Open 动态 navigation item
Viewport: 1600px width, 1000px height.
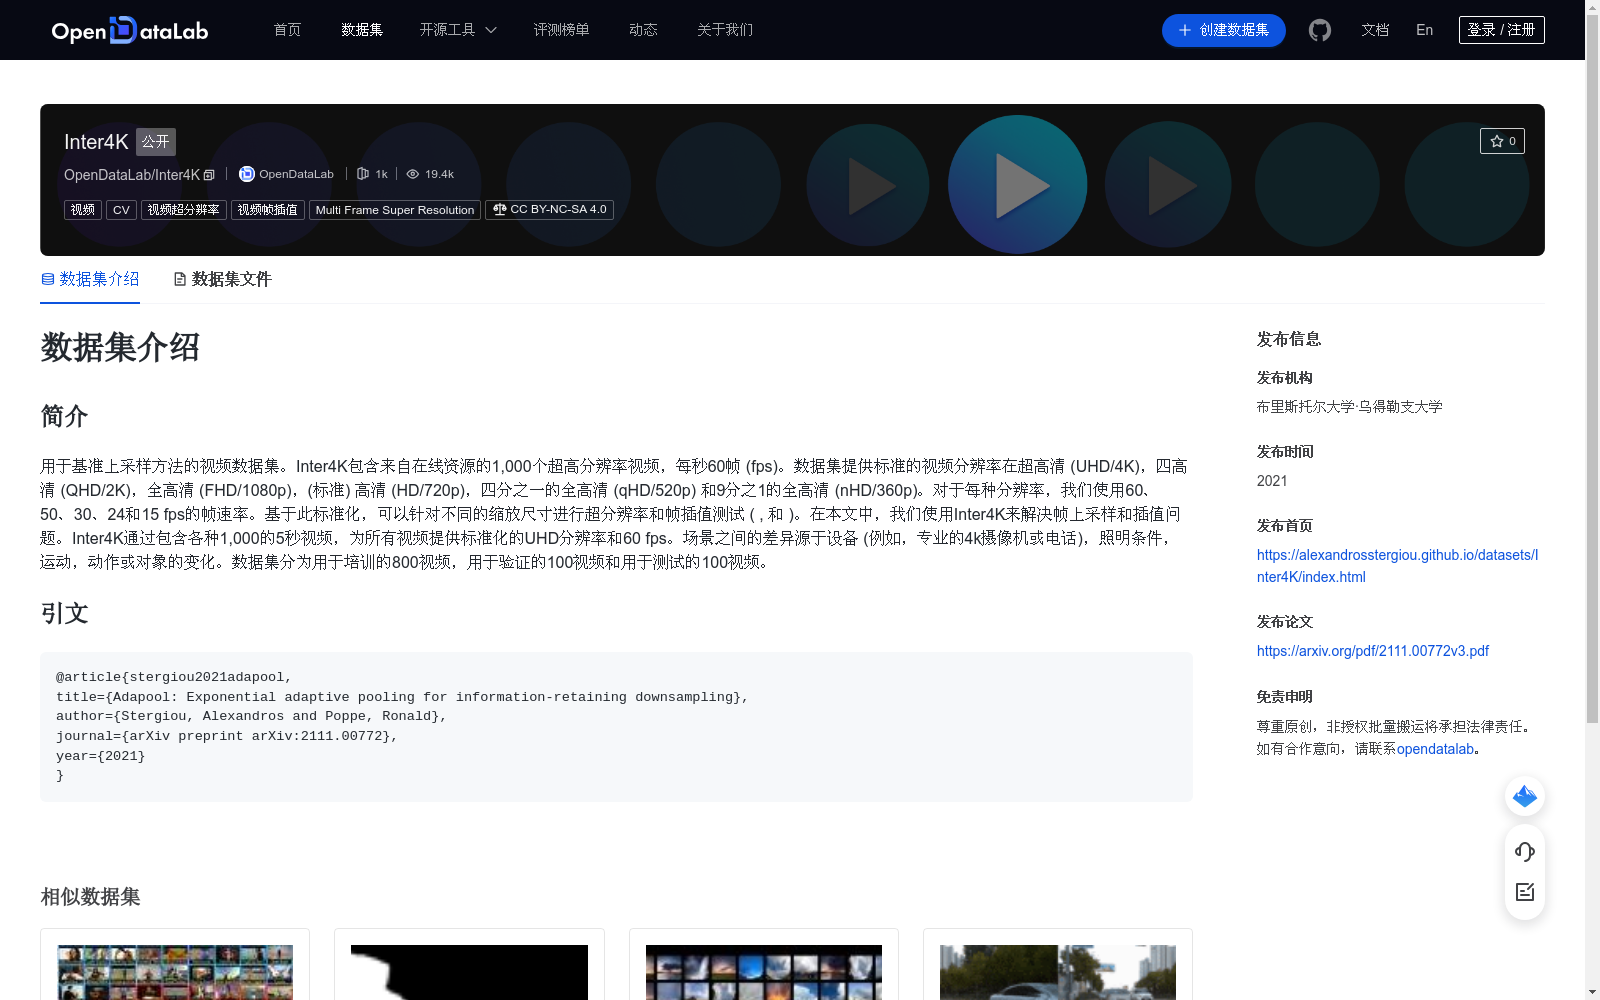pyautogui.click(x=643, y=30)
